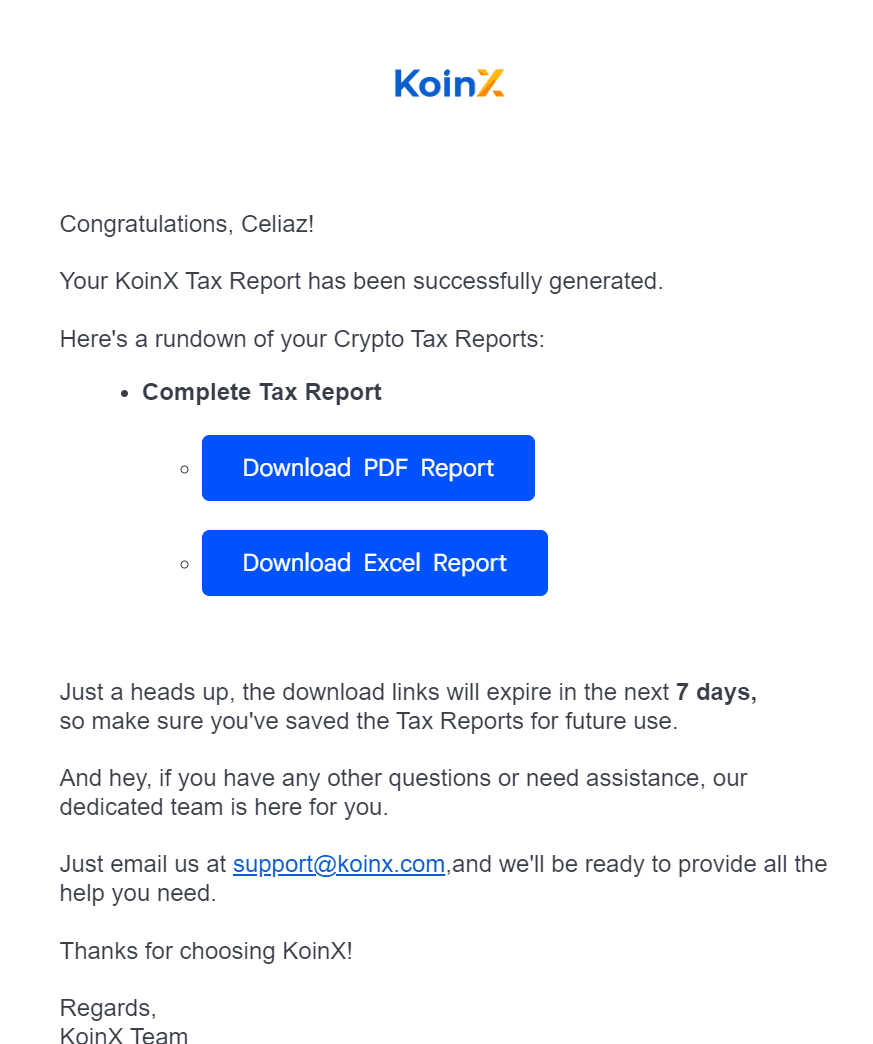Click the solid bullet before Complete Tax Report
This screenshot has height=1044, width=873.
[124, 394]
